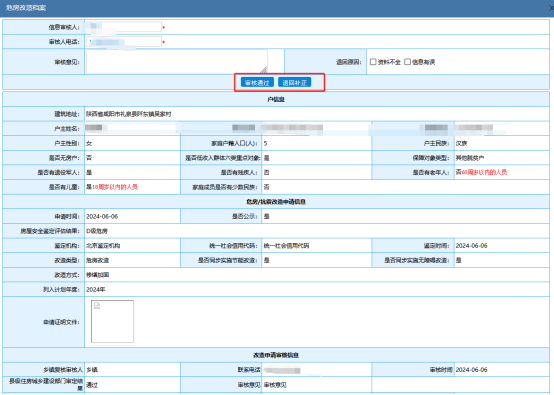Click the 家庭成员是否有少数民族 value 否
554x395 pixels.
click(x=266, y=187)
